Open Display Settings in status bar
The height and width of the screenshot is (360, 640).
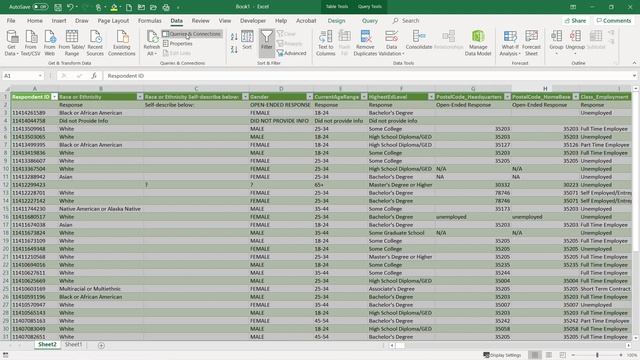[x=502, y=355]
